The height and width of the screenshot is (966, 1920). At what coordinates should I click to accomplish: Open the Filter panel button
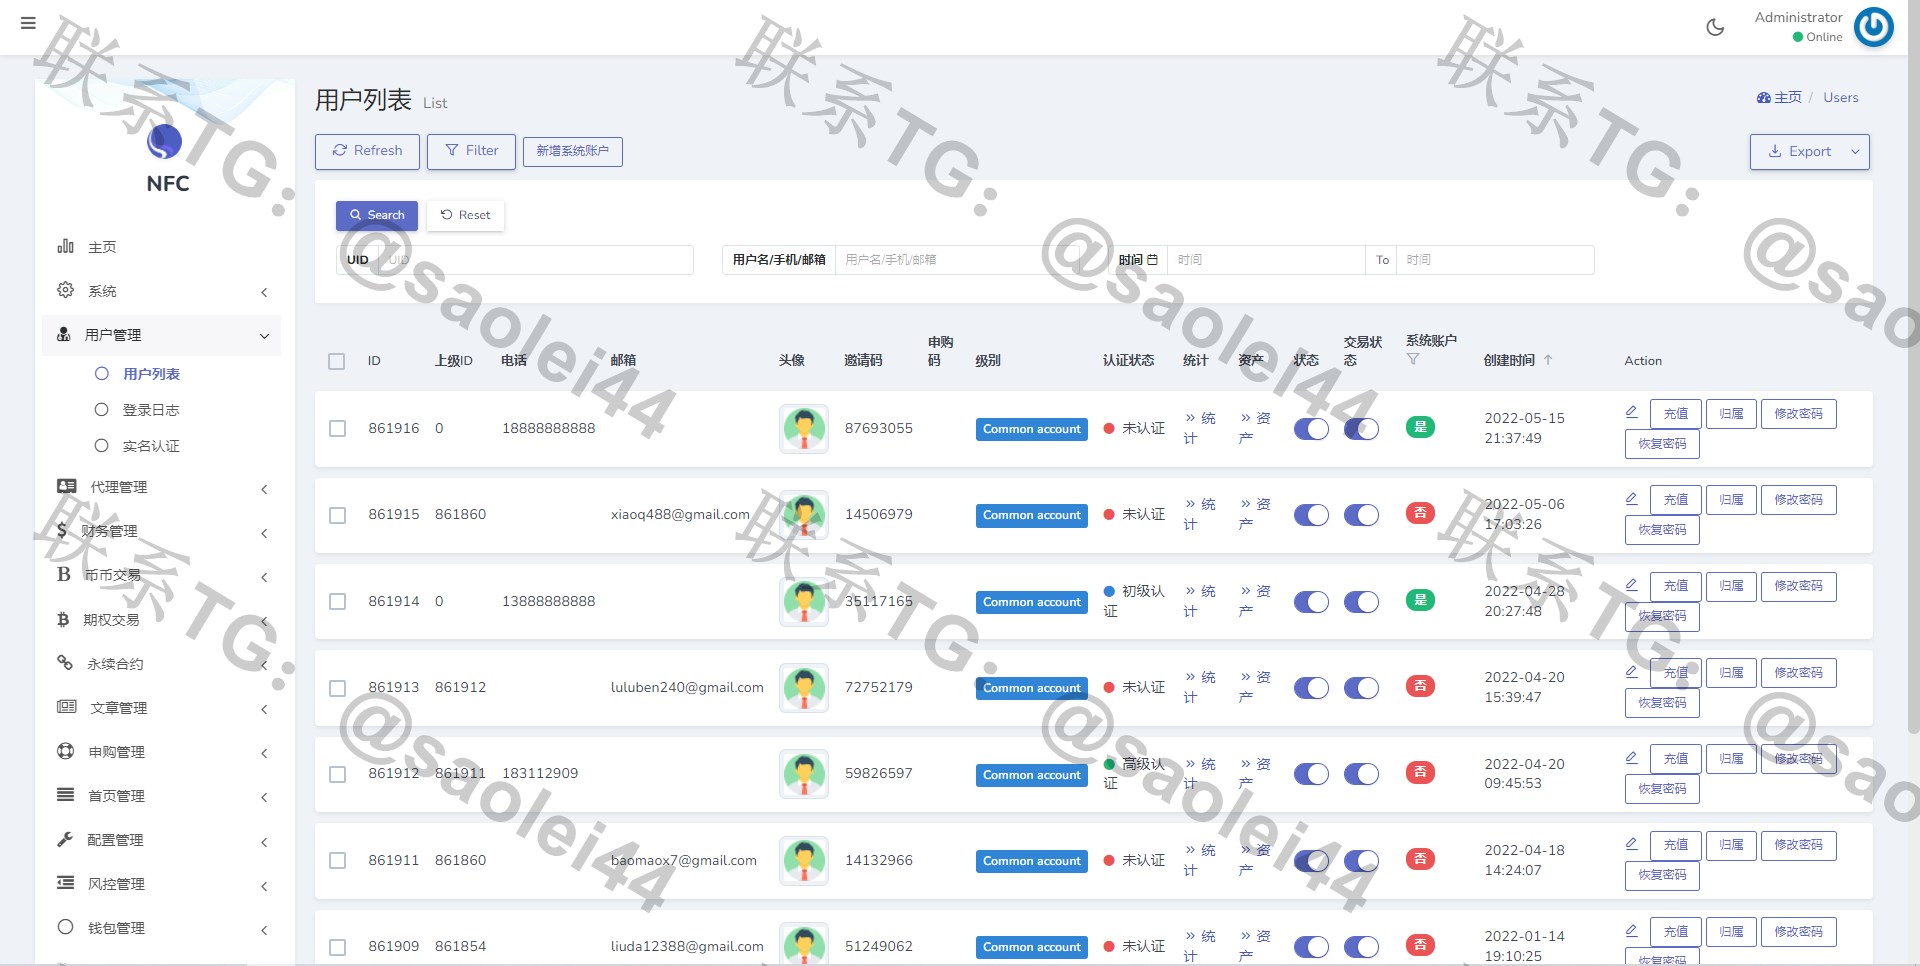point(471,152)
